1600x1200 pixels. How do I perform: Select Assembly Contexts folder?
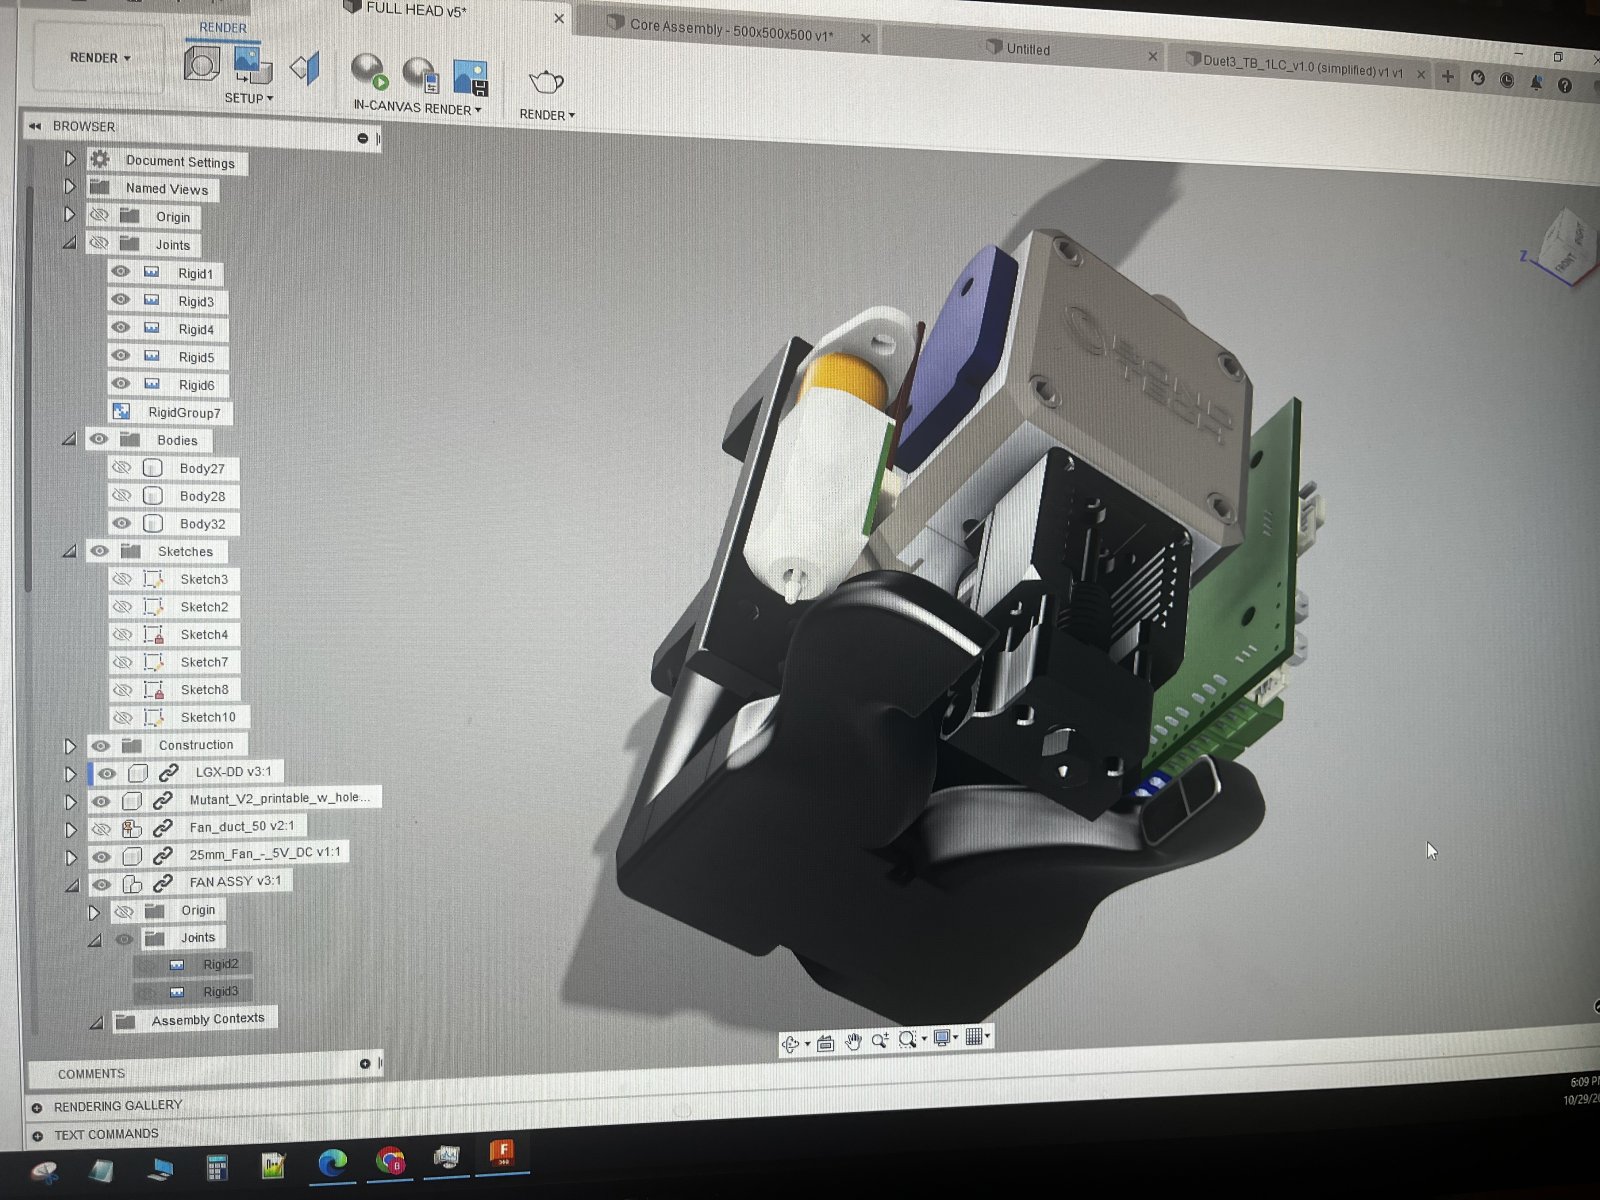click(208, 1020)
